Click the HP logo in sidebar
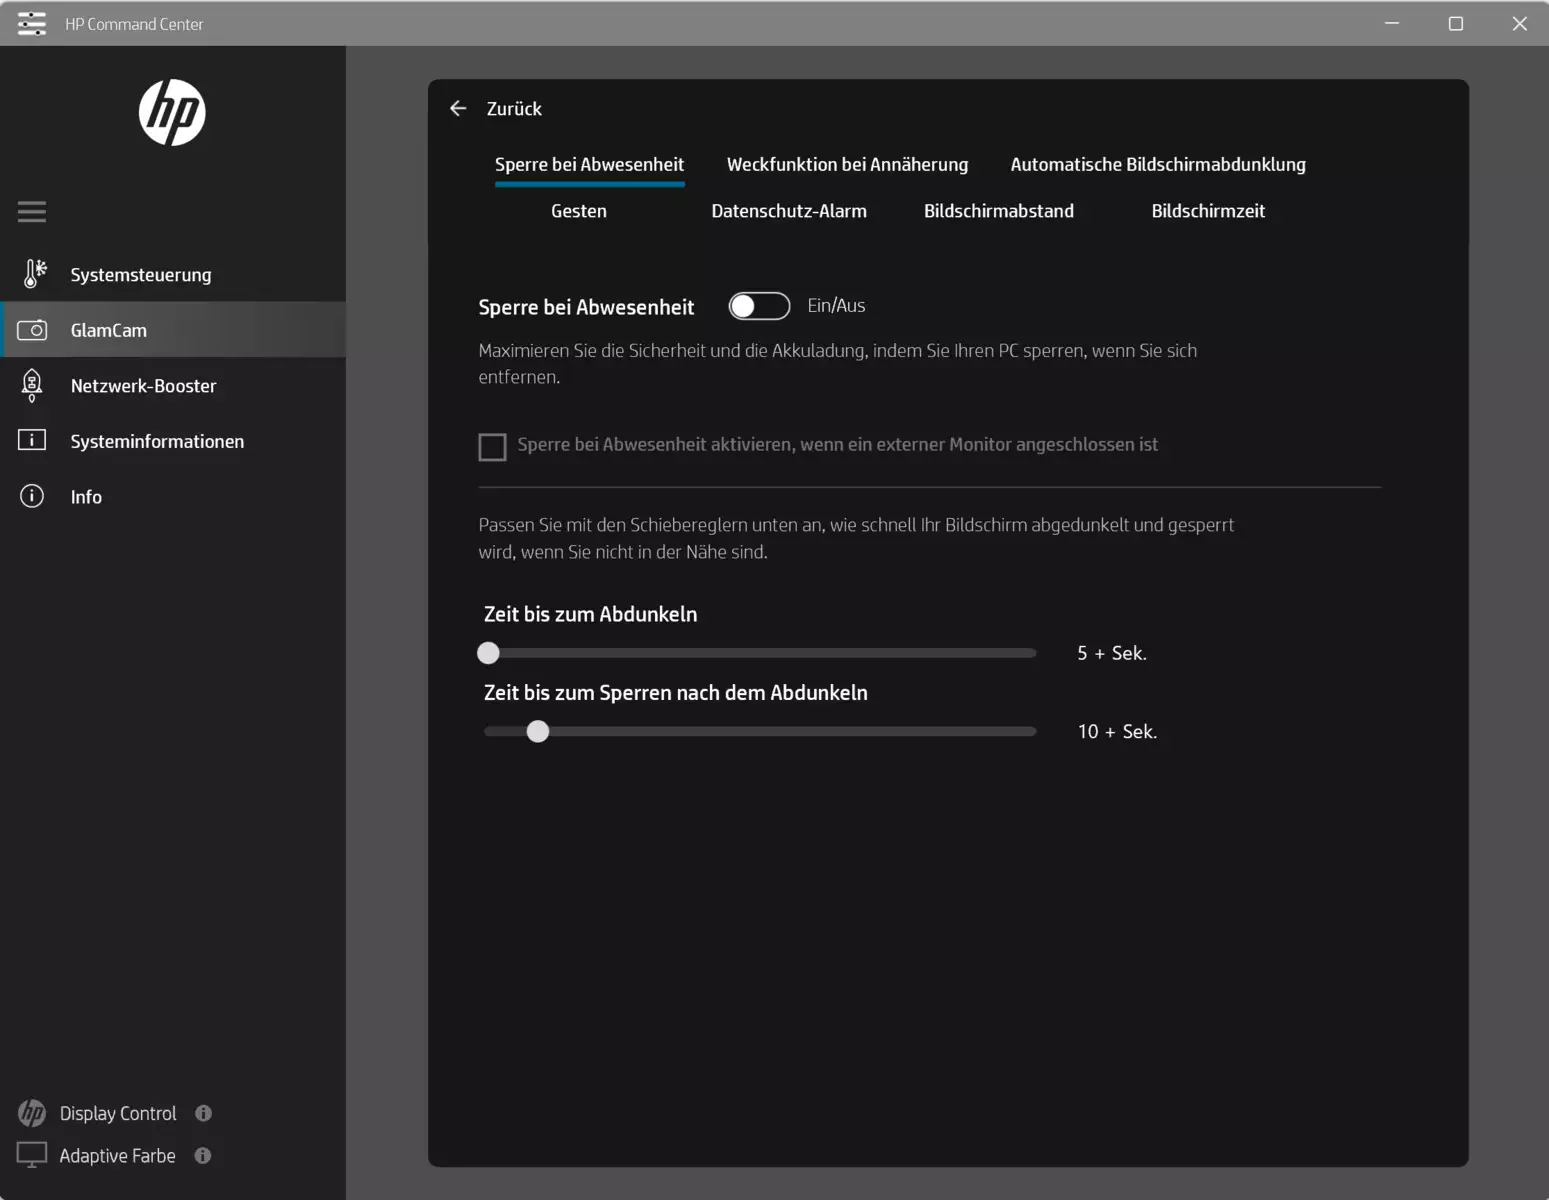The width and height of the screenshot is (1549, 1200). pos(172,113)
